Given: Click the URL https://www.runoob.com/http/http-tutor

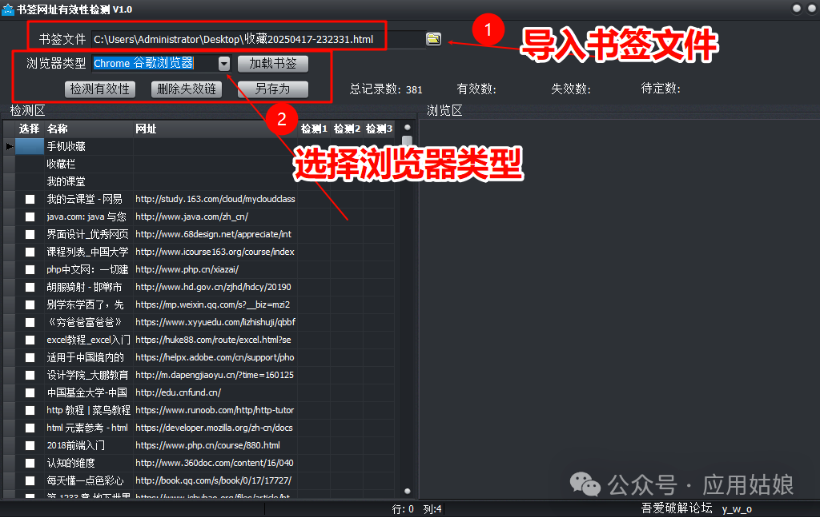Looking at the screenshot, I should [x=215, y=410].
